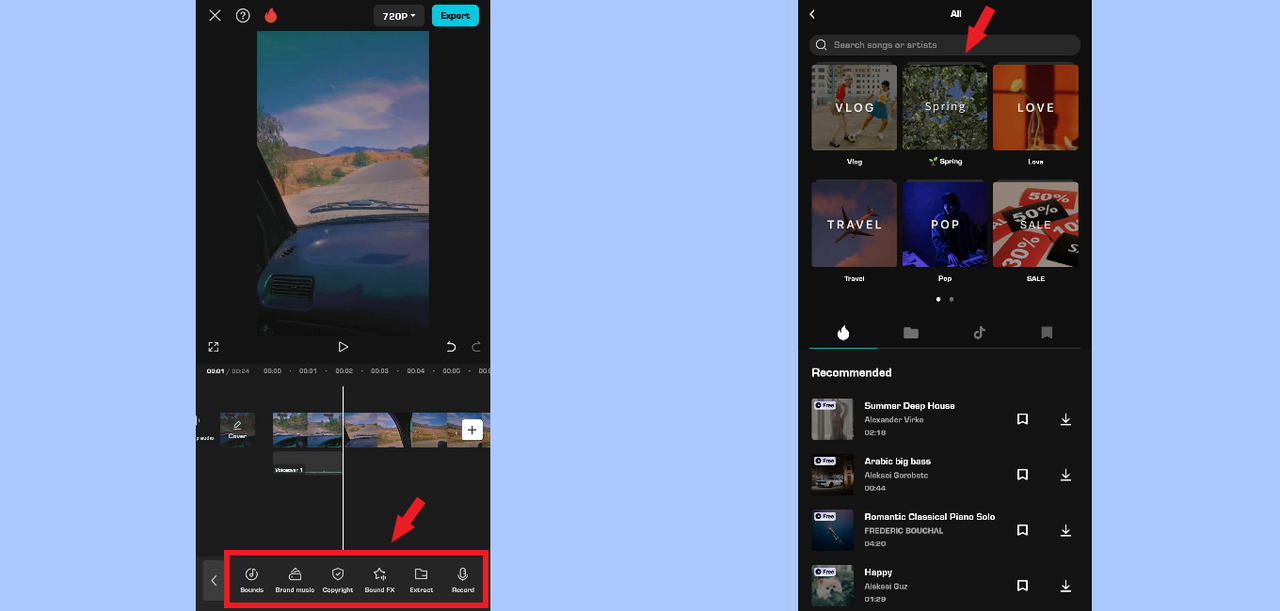
Task: Click the Happy track cover thumbnail
Action: click(x=832, y=586)
